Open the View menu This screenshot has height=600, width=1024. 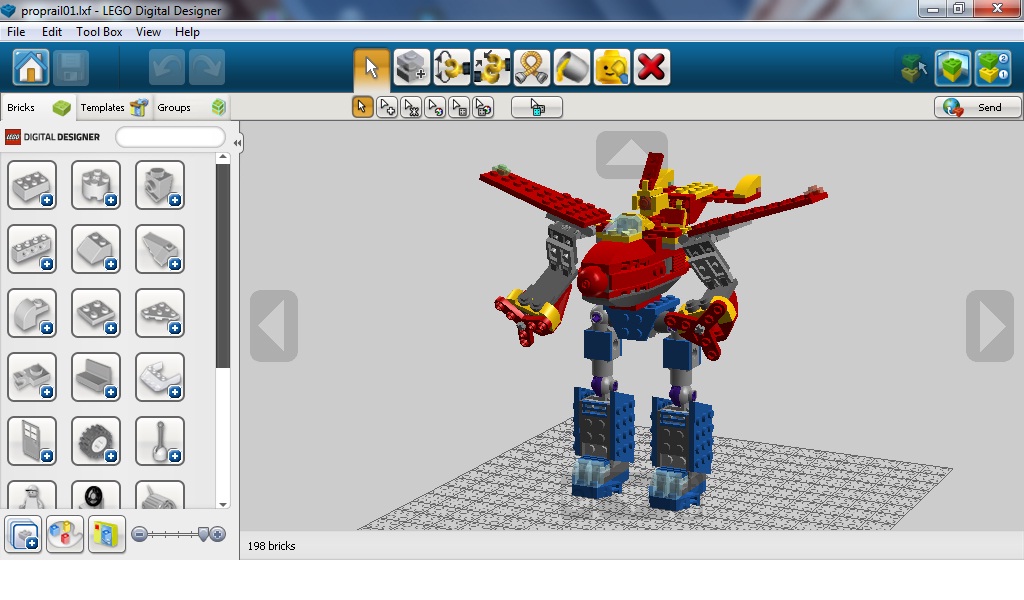click(x=148, y=31)
